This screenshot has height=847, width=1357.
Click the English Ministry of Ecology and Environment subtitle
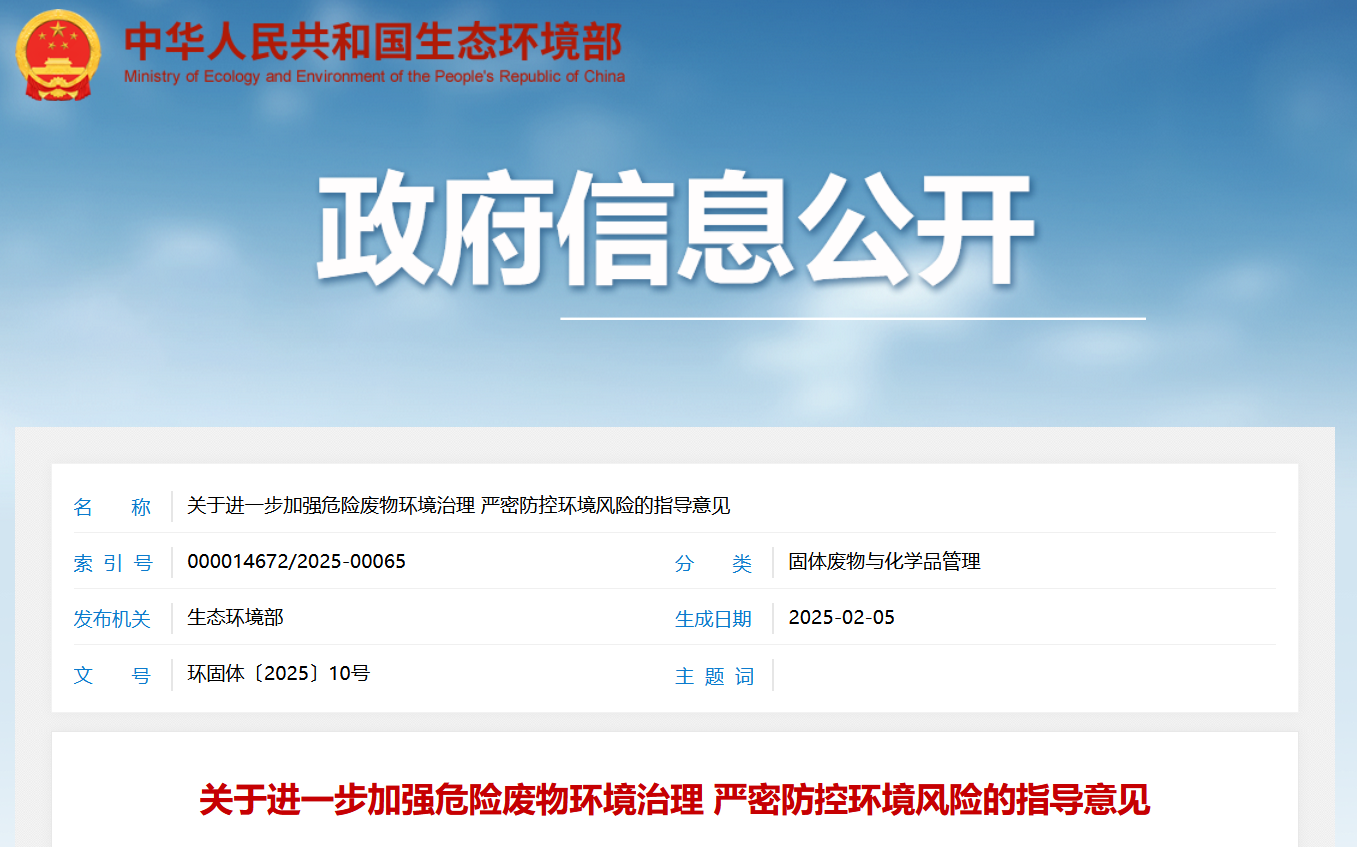click(x=374, y=77)
